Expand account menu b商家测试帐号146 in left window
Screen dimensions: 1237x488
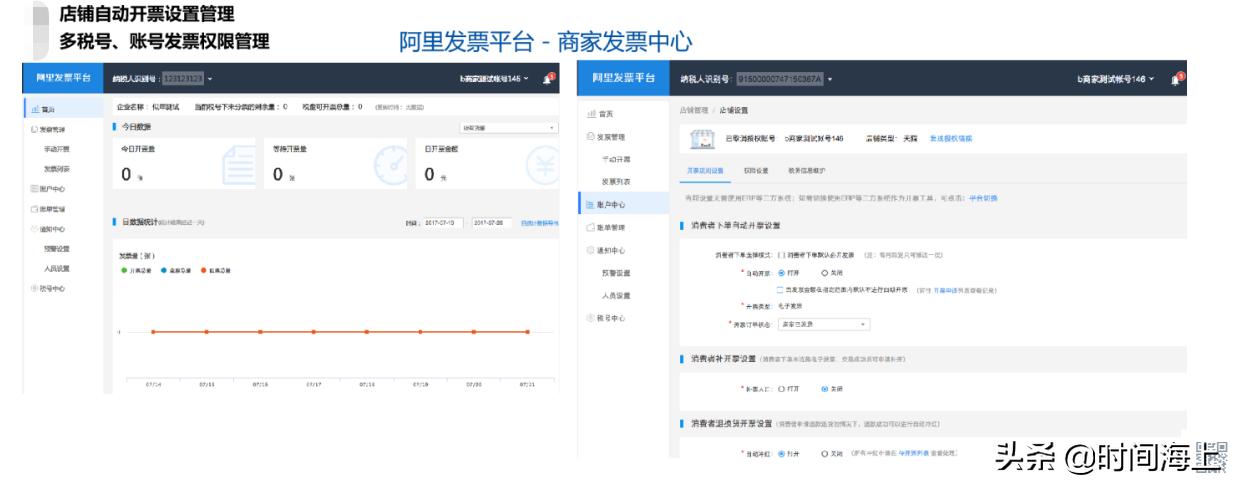[494, 78]
